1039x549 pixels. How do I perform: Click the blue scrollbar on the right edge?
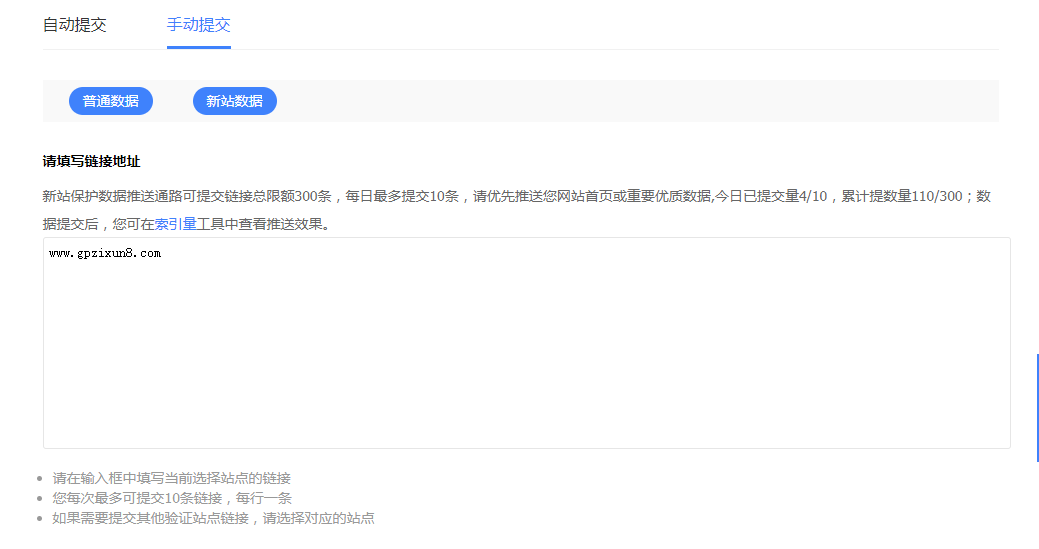point(1037,407)
